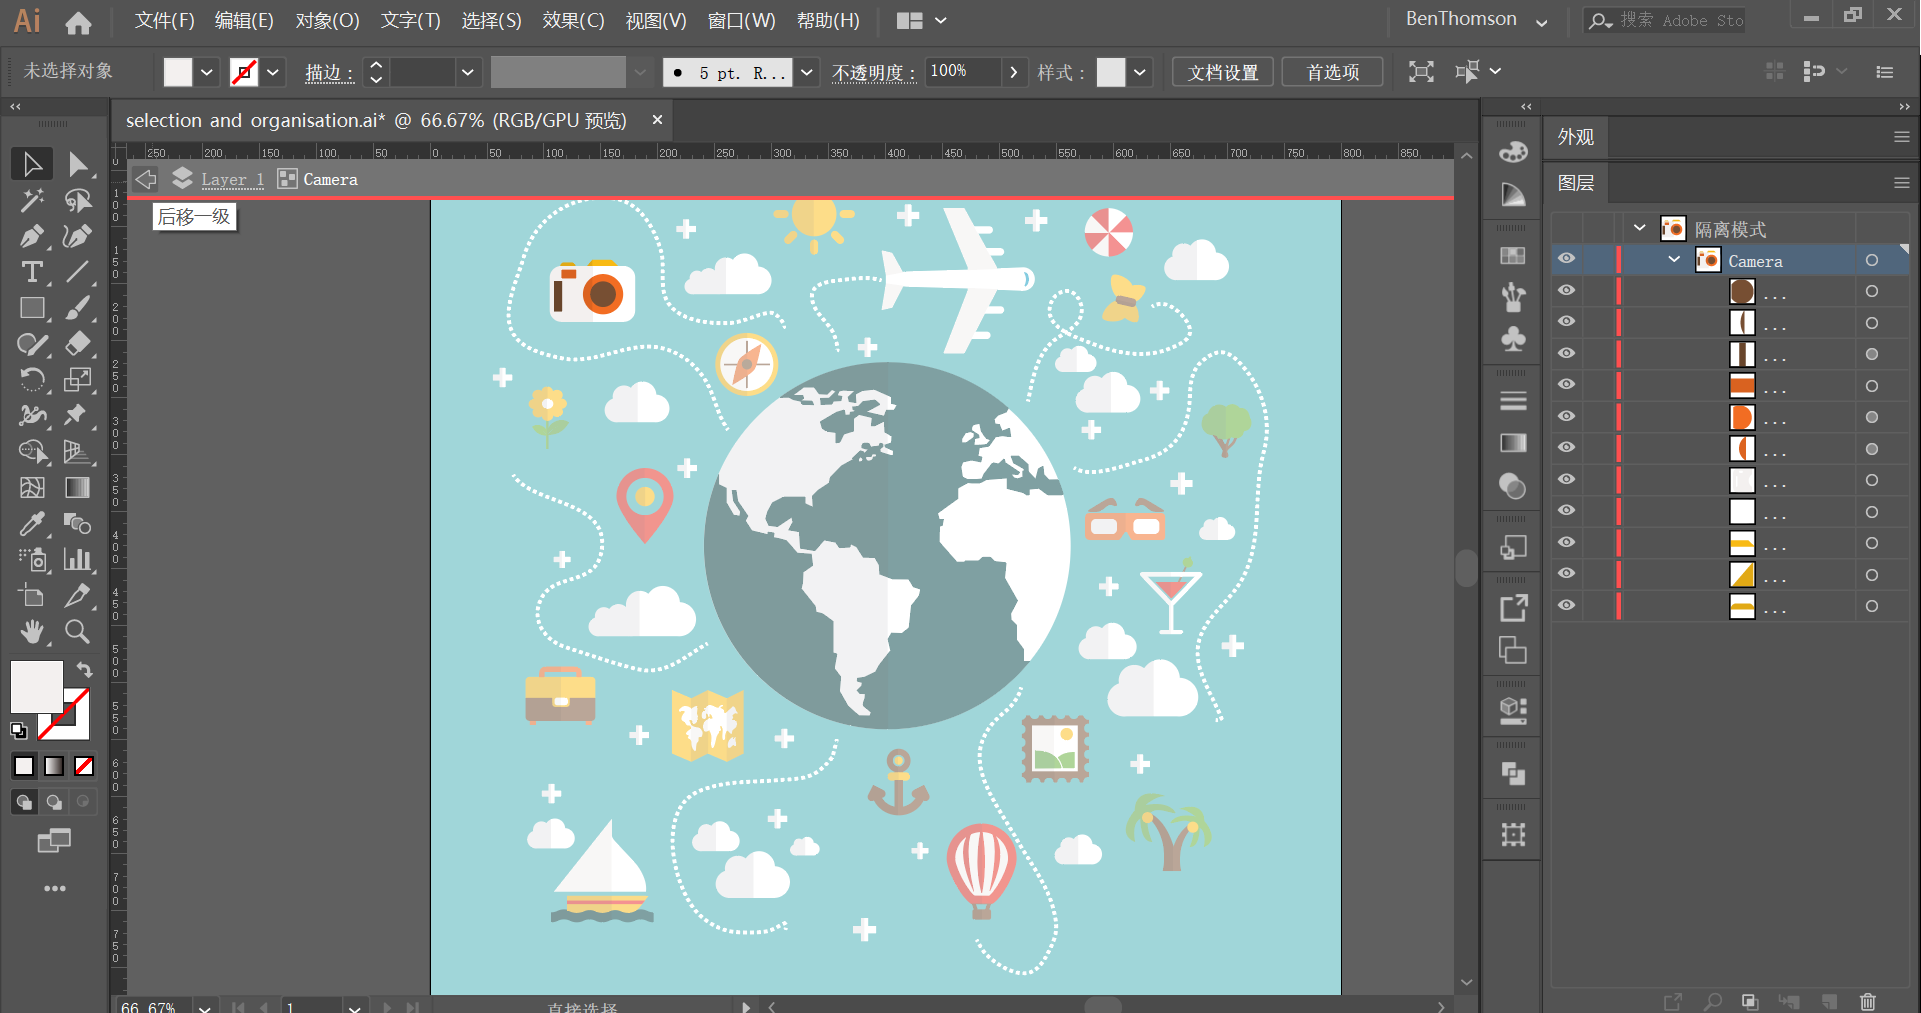
Task: Select the Type tool
Action: coord(31,272)
